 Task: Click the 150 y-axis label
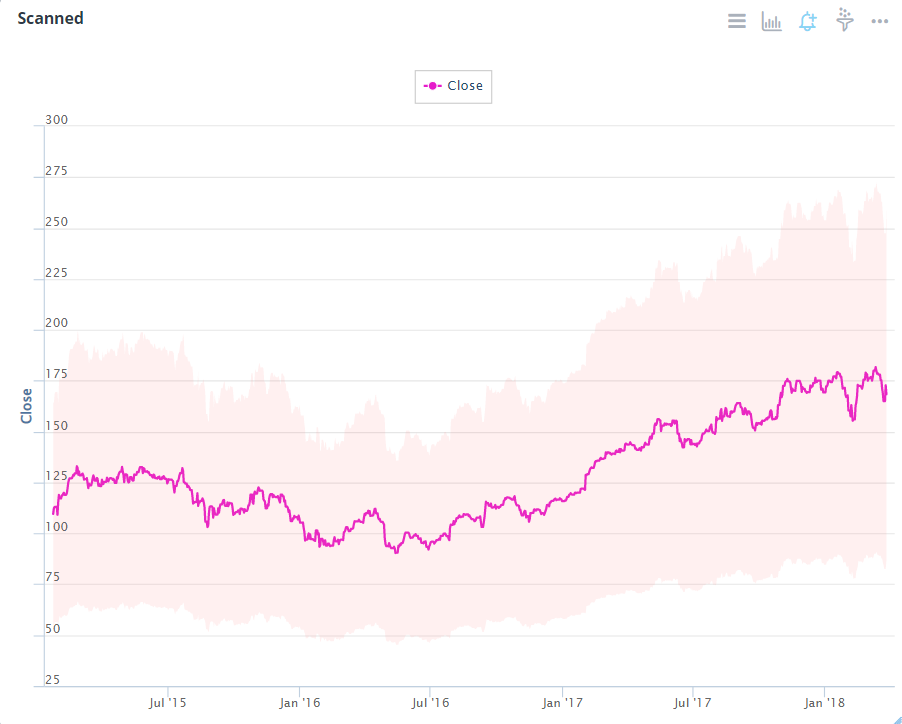57,425
